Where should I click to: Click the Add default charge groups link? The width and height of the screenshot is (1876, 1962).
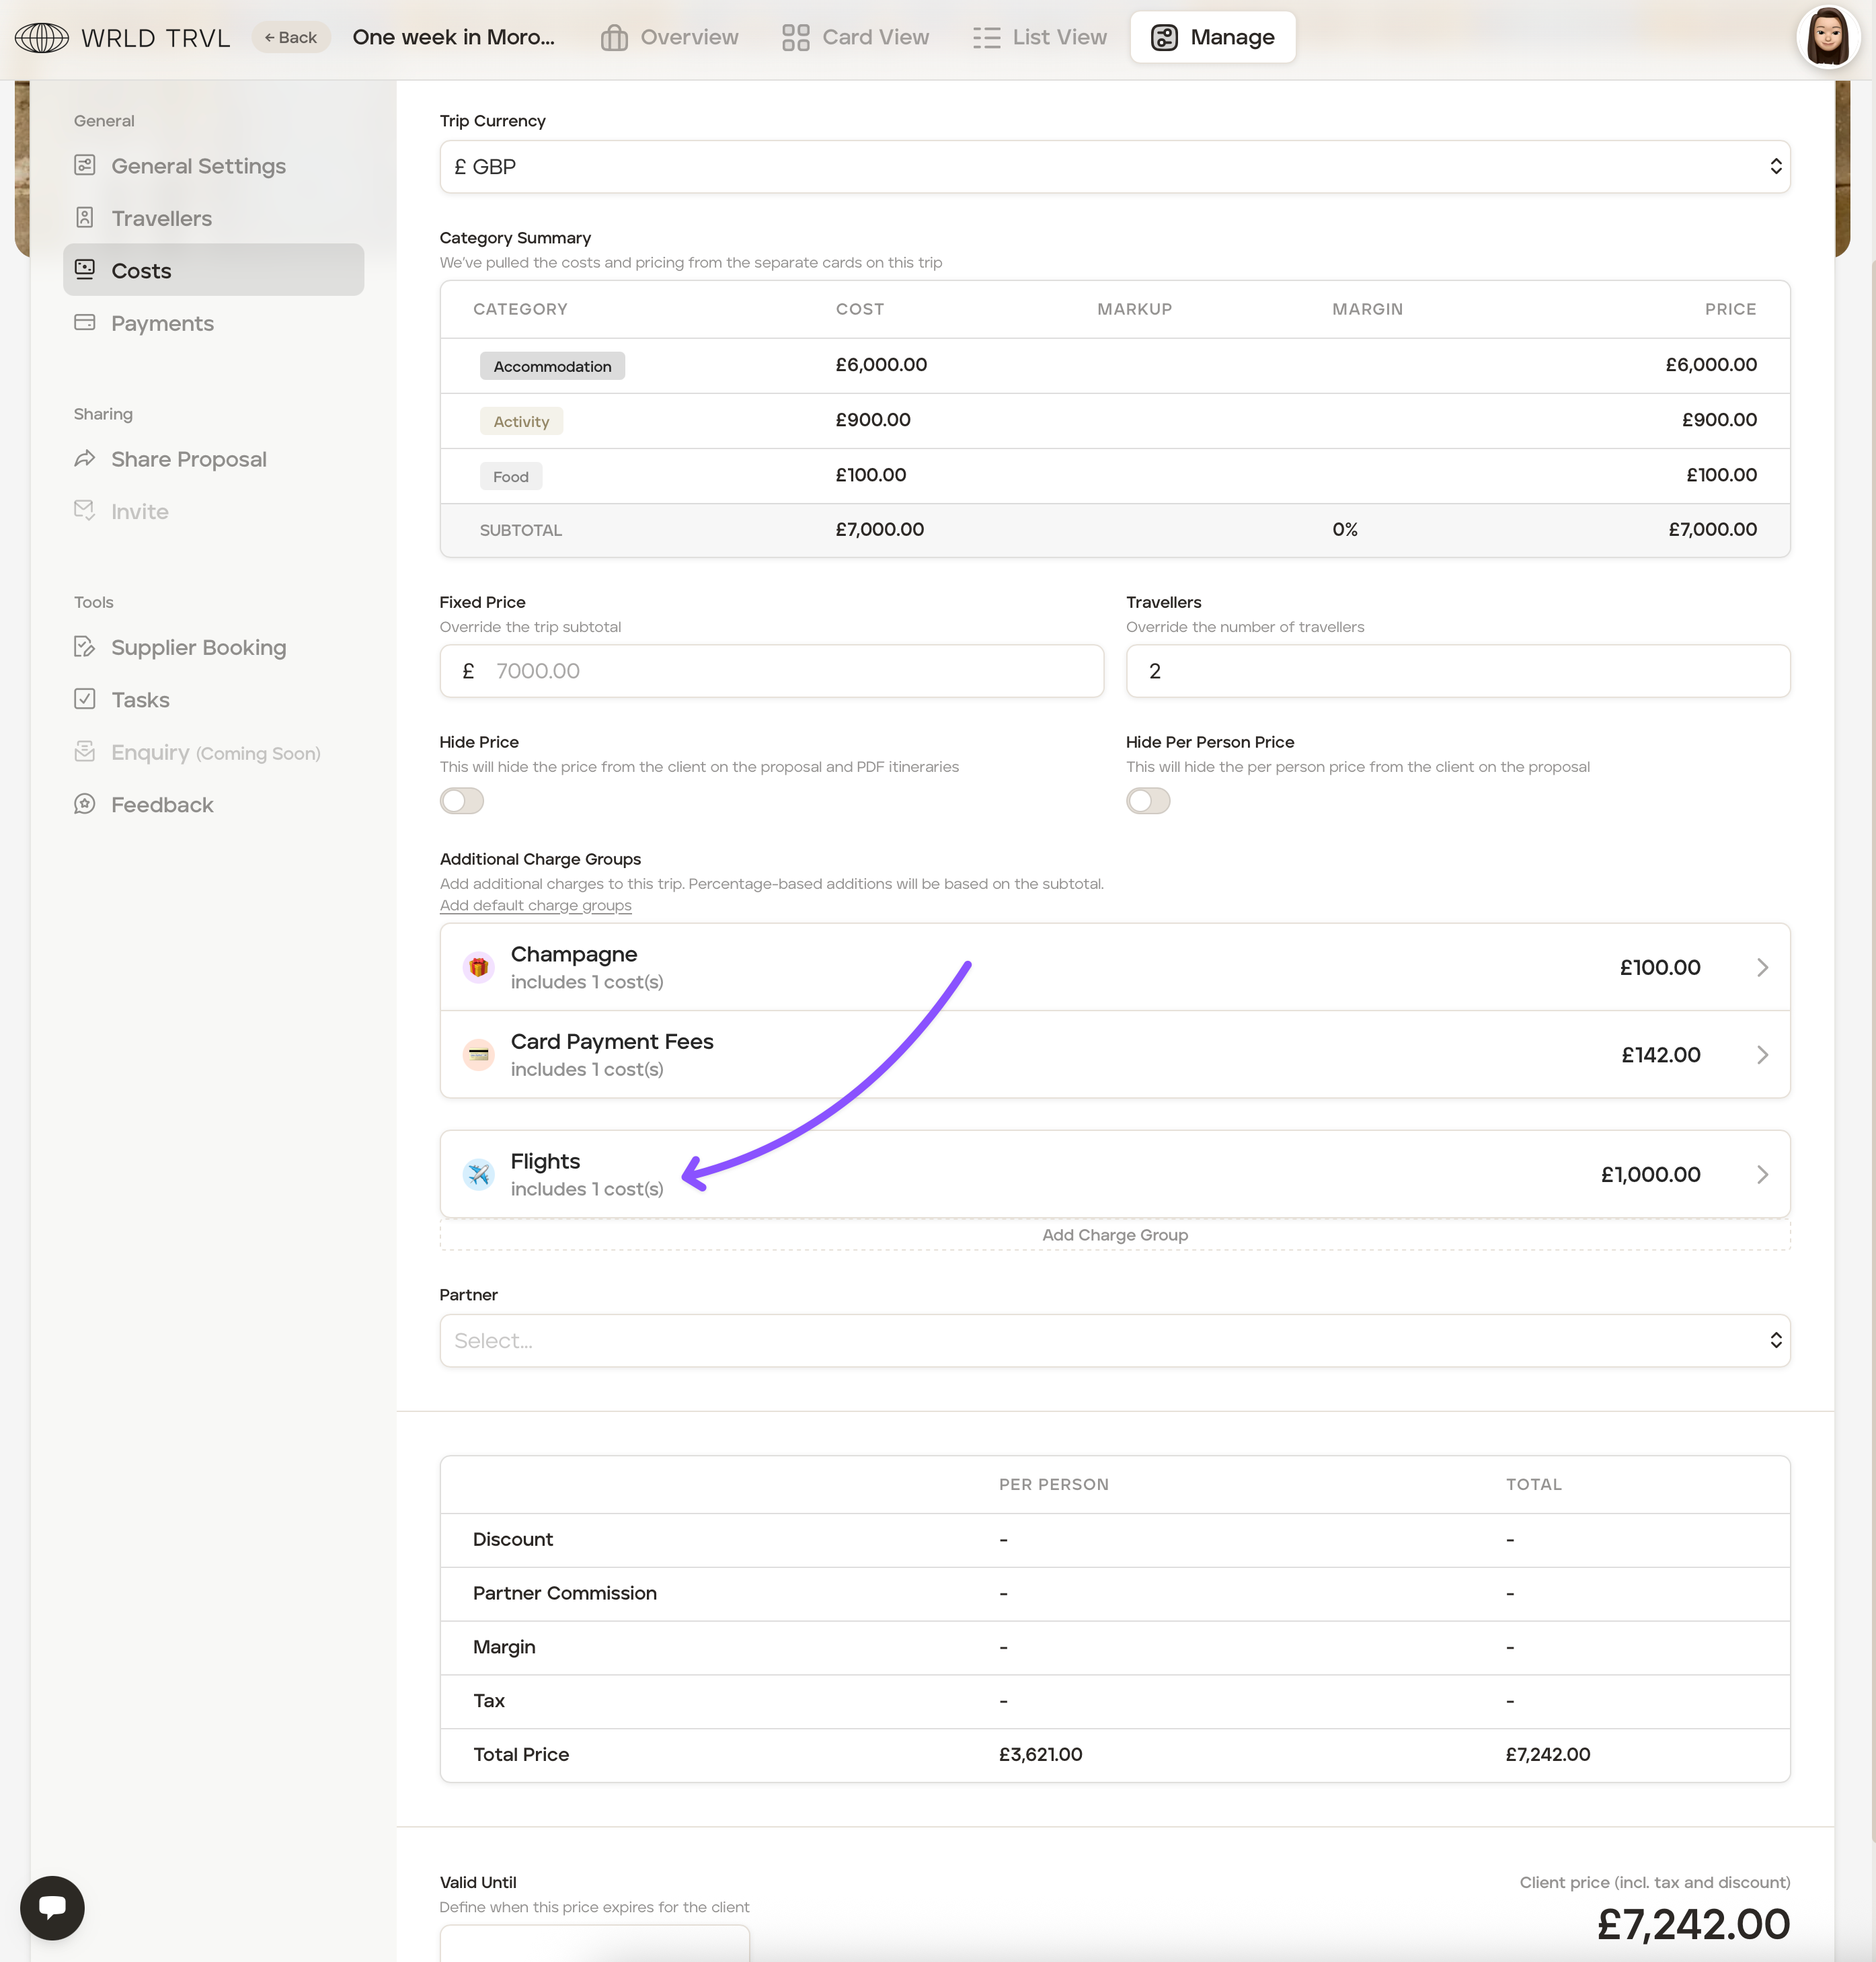point(535,905)
